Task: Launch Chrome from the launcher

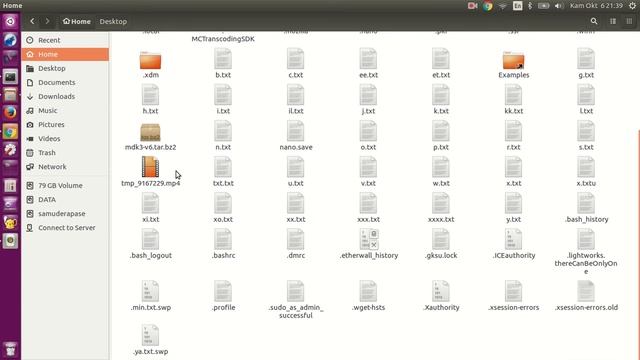Action: tap(10, 131)
